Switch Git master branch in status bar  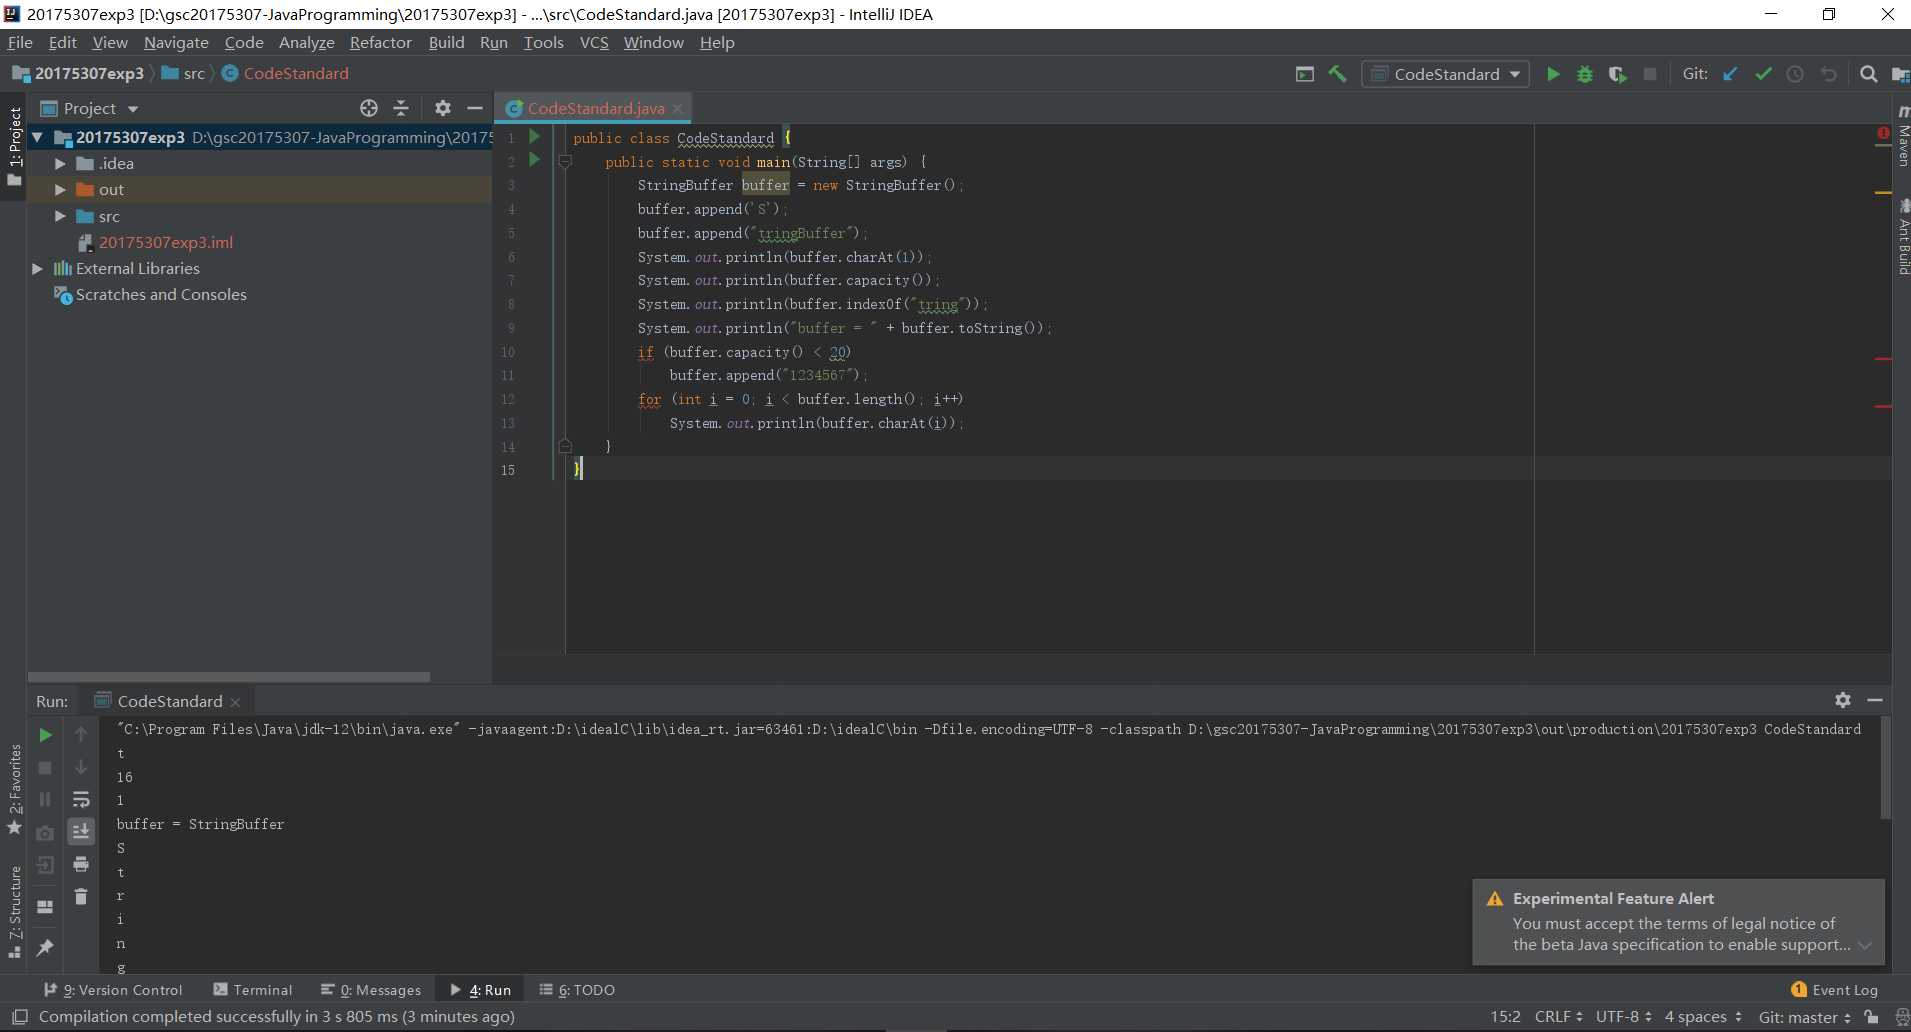point(1804,1017)
